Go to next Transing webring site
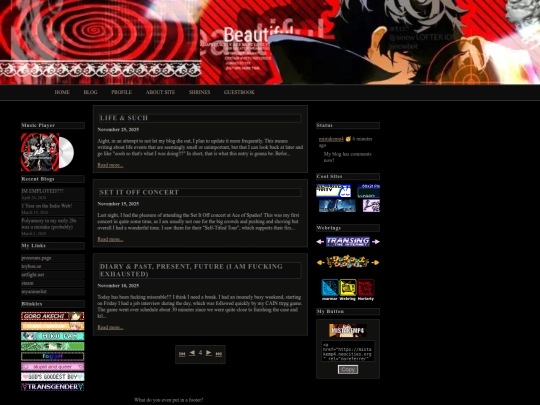540x405 pixels. tap(376, 242)
